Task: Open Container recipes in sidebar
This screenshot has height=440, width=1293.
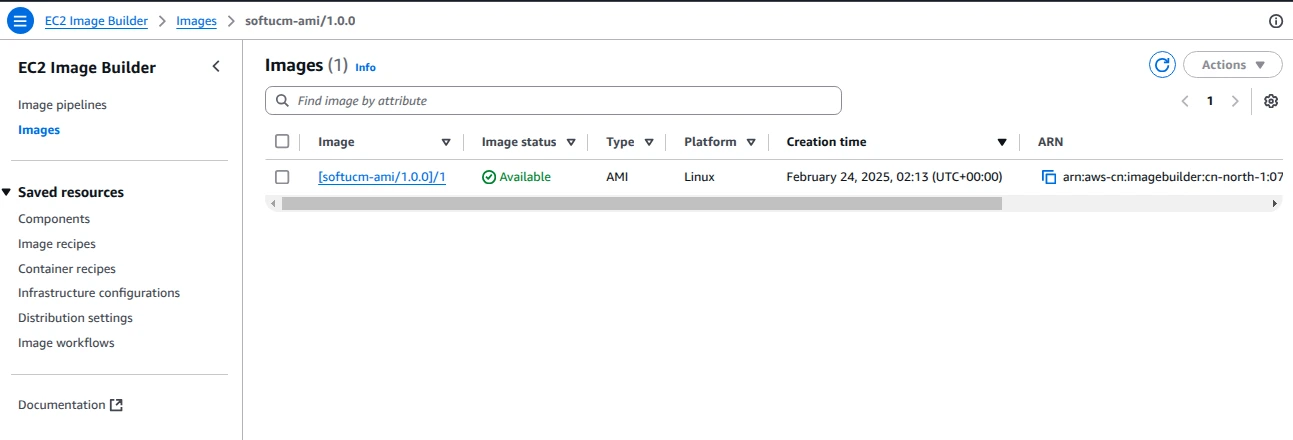Action: tap(67, 269)
